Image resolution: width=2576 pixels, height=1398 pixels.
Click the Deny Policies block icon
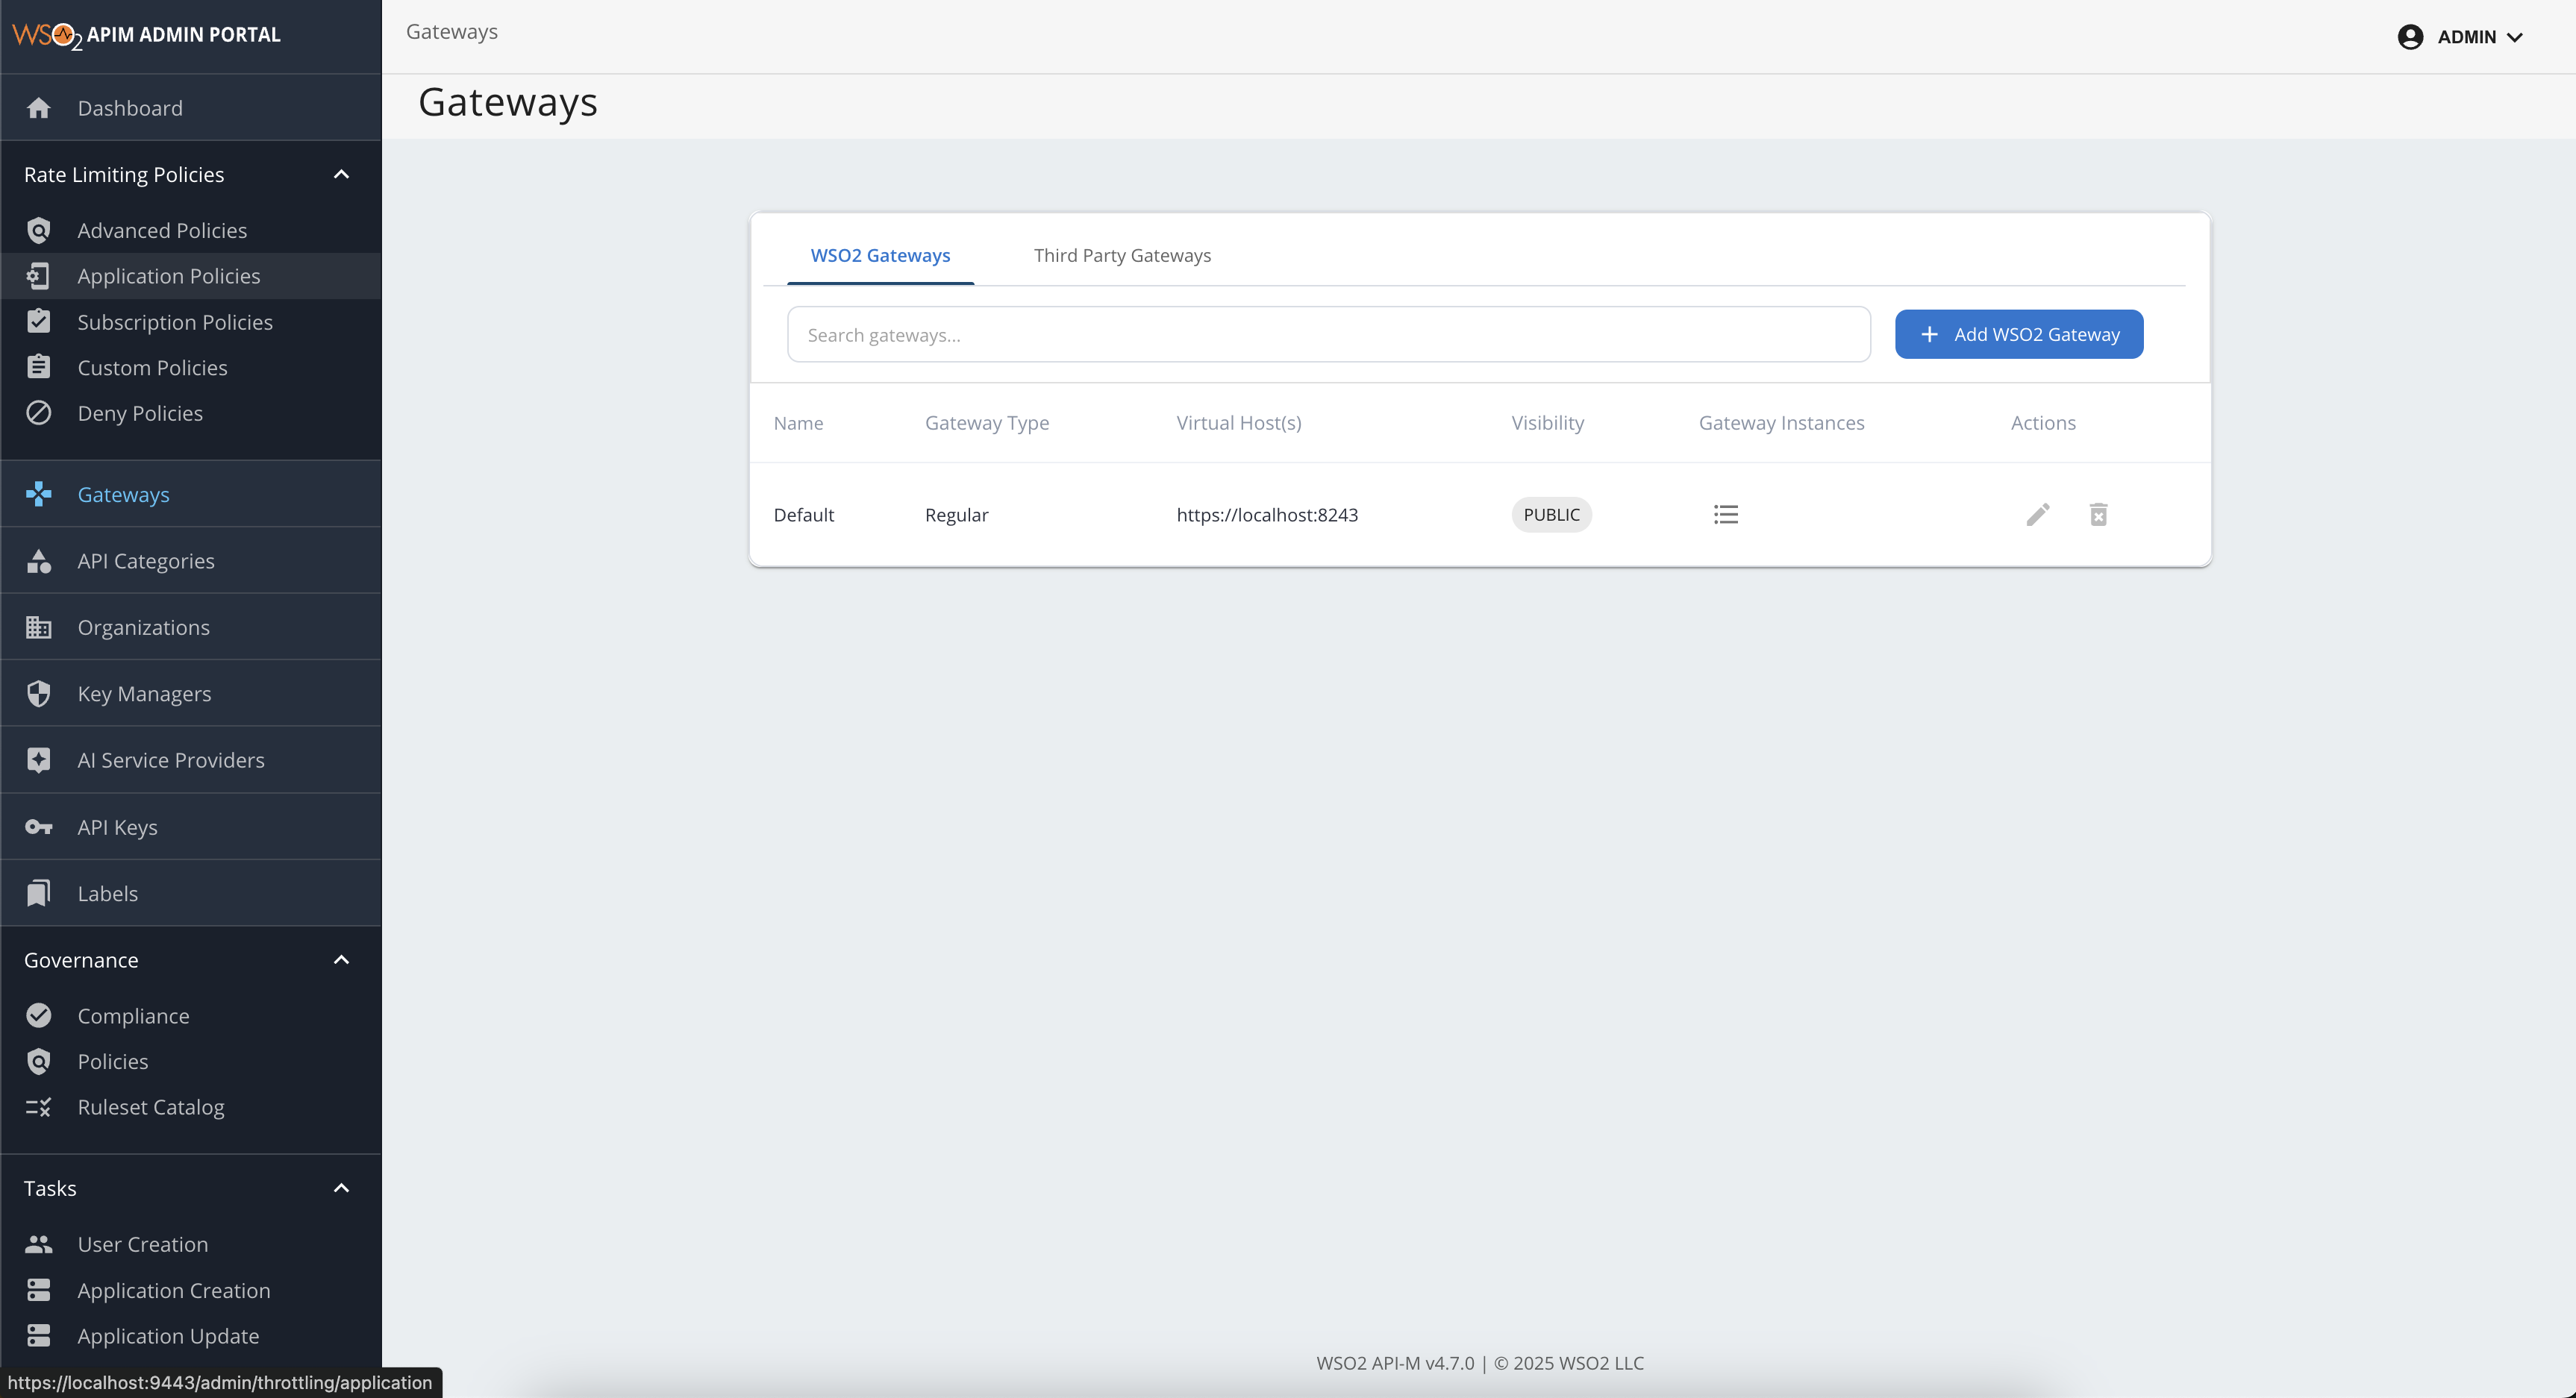[x=38, y=413]
